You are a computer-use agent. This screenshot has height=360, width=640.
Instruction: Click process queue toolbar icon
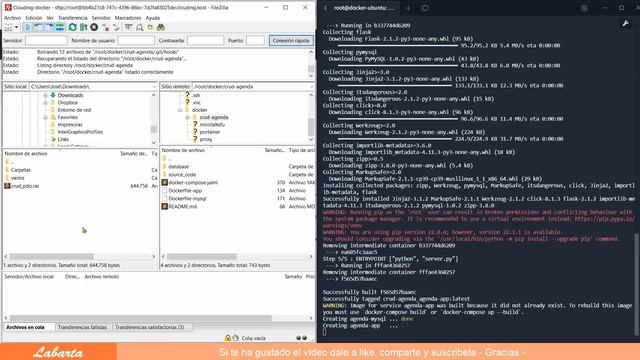(84, 27)
